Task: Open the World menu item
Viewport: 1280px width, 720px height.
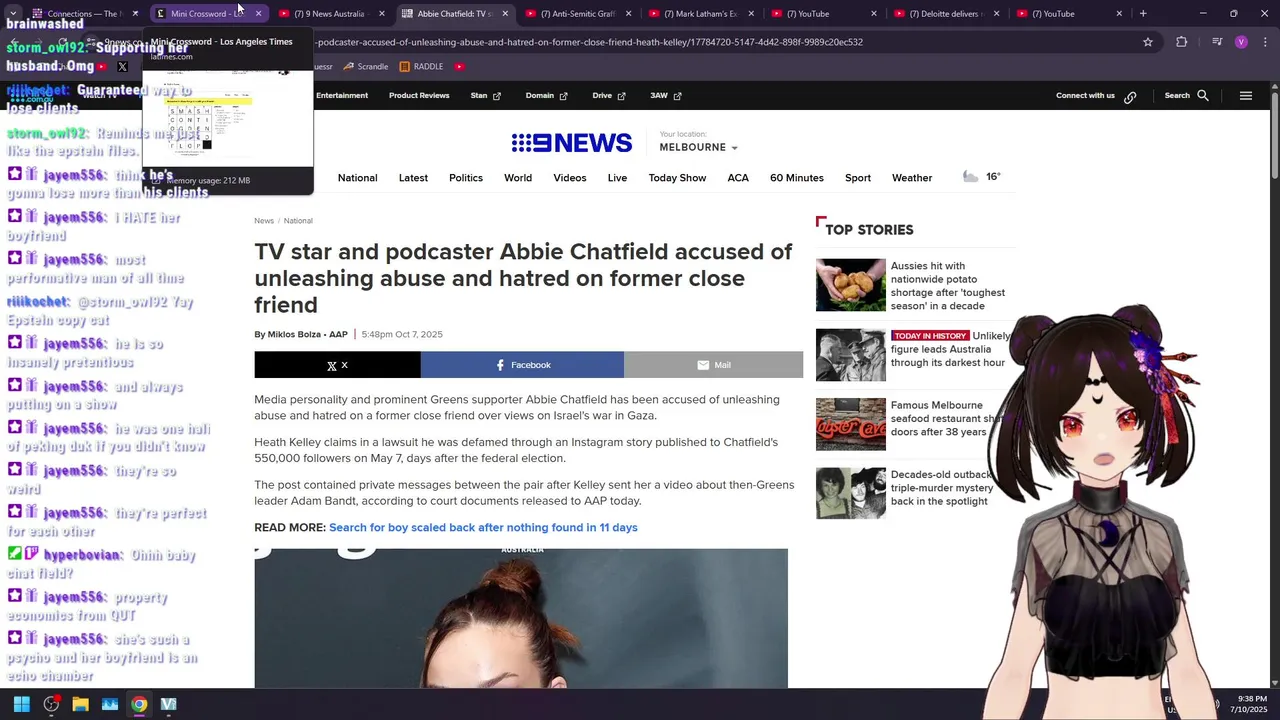Action: (x=518, y=178)
